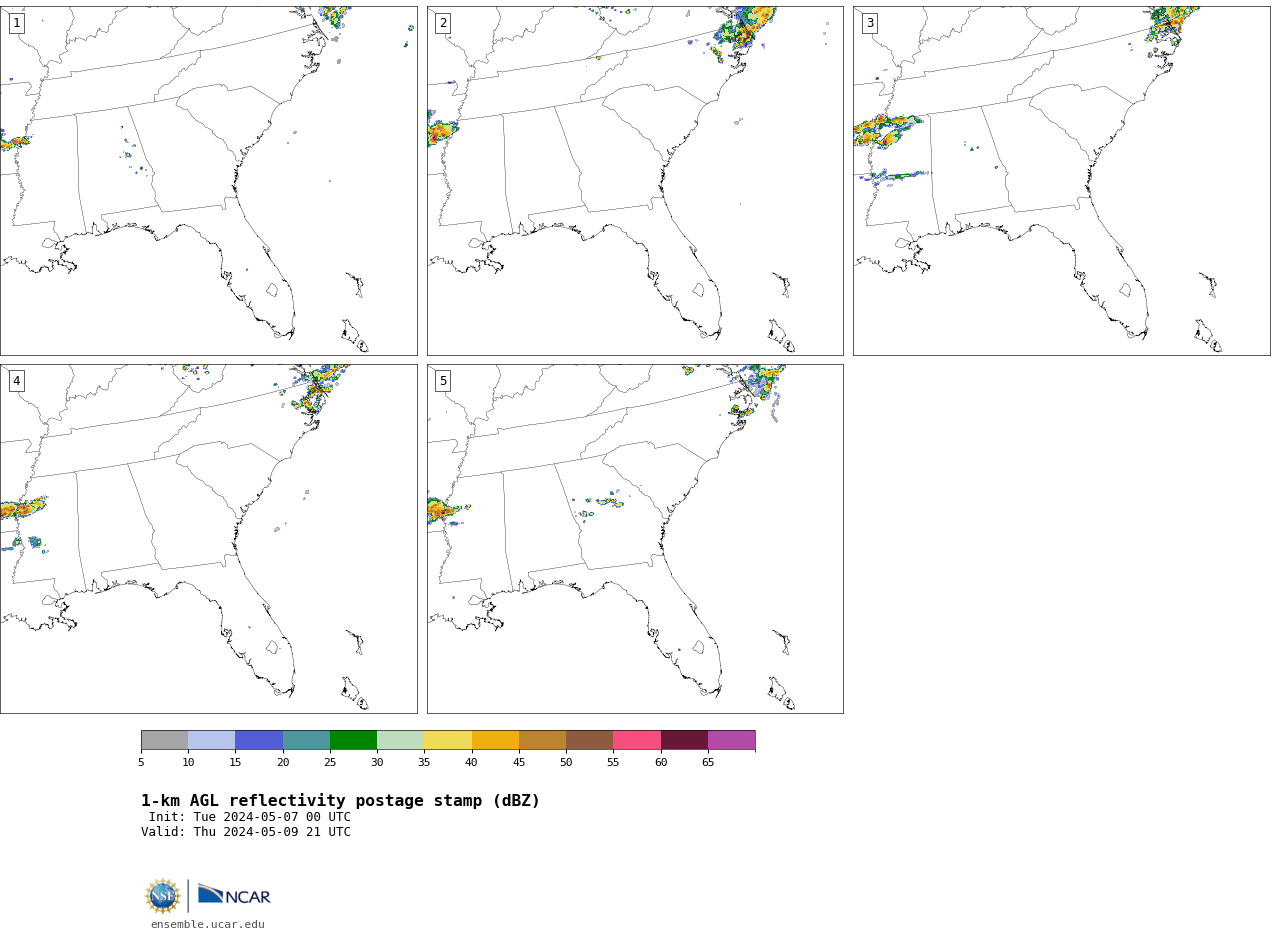1280x936 pixels.
Task: Click the number 4 panel label
Action: [x=16, y=381]
